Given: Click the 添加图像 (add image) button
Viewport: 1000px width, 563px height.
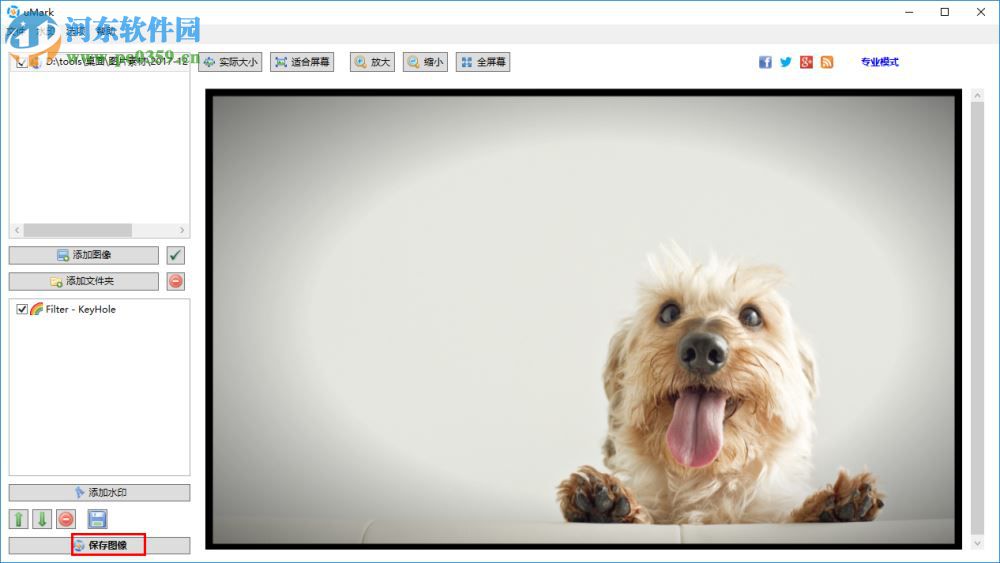Looking at the screenshot, I should (84, 255).
